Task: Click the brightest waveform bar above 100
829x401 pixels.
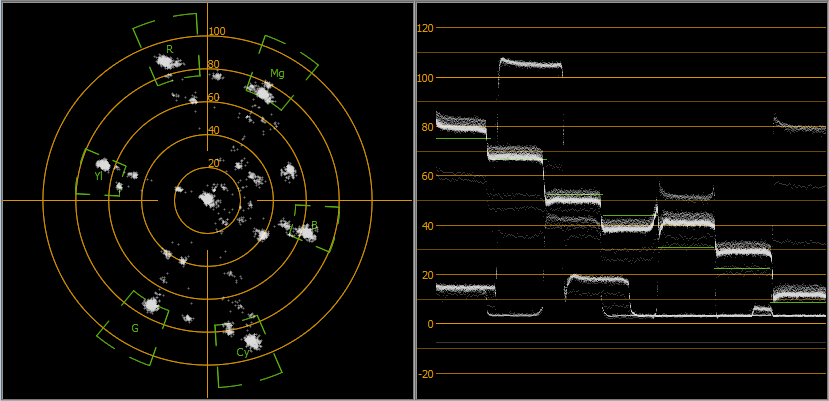Action: [530, 65]
